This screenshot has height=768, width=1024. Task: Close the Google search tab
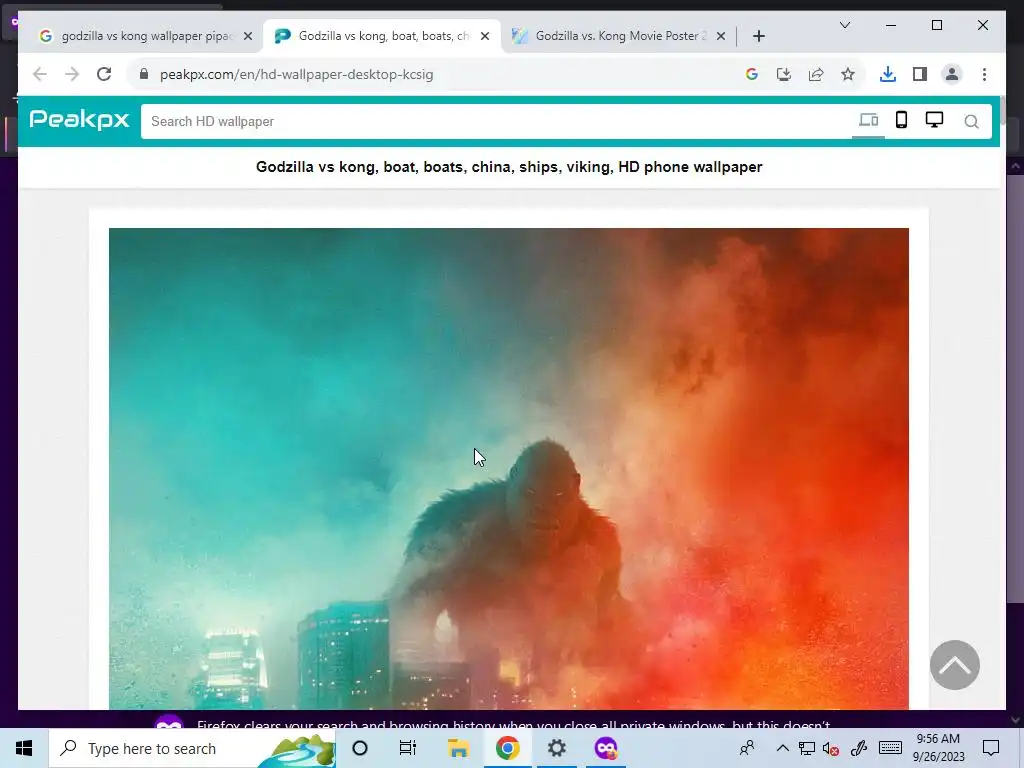pyautogui.click(x=248, y=37)
